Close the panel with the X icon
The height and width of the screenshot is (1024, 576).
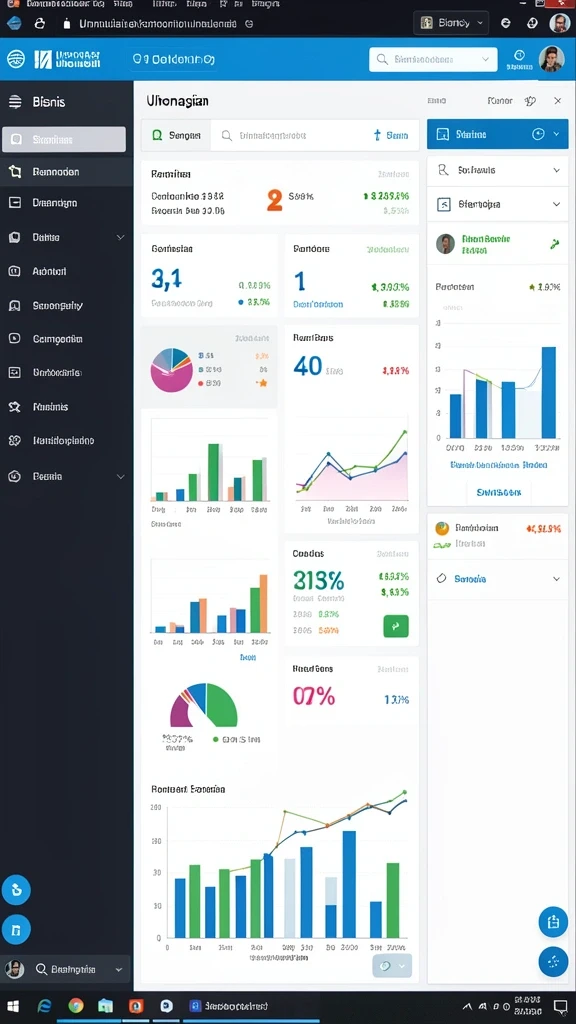coord(557,101)
